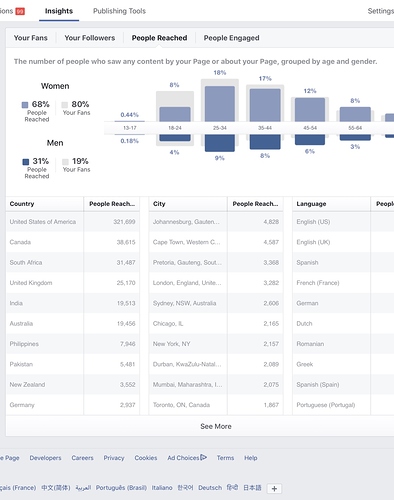Image resolution: width=394 pixels, height=500 pixels.
Task: Click the women 55-64 bar
Action: [355, 114]
